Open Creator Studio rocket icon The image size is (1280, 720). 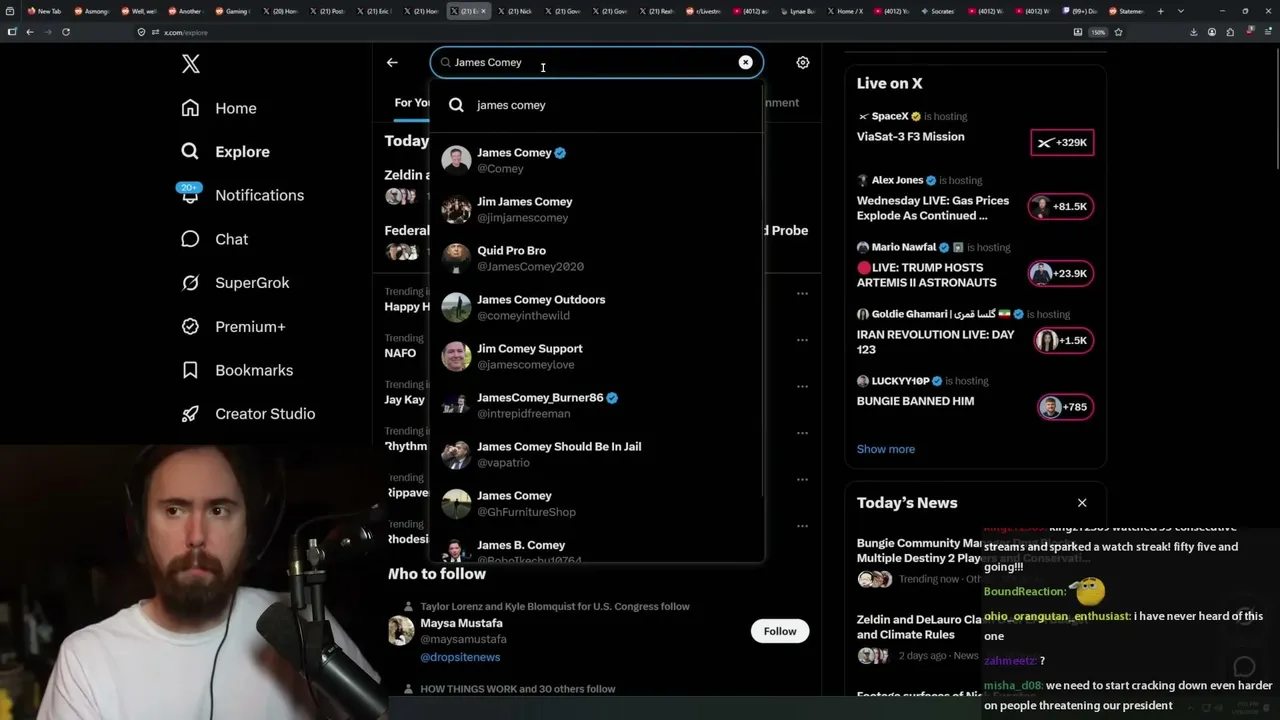(x=190, y=413)
